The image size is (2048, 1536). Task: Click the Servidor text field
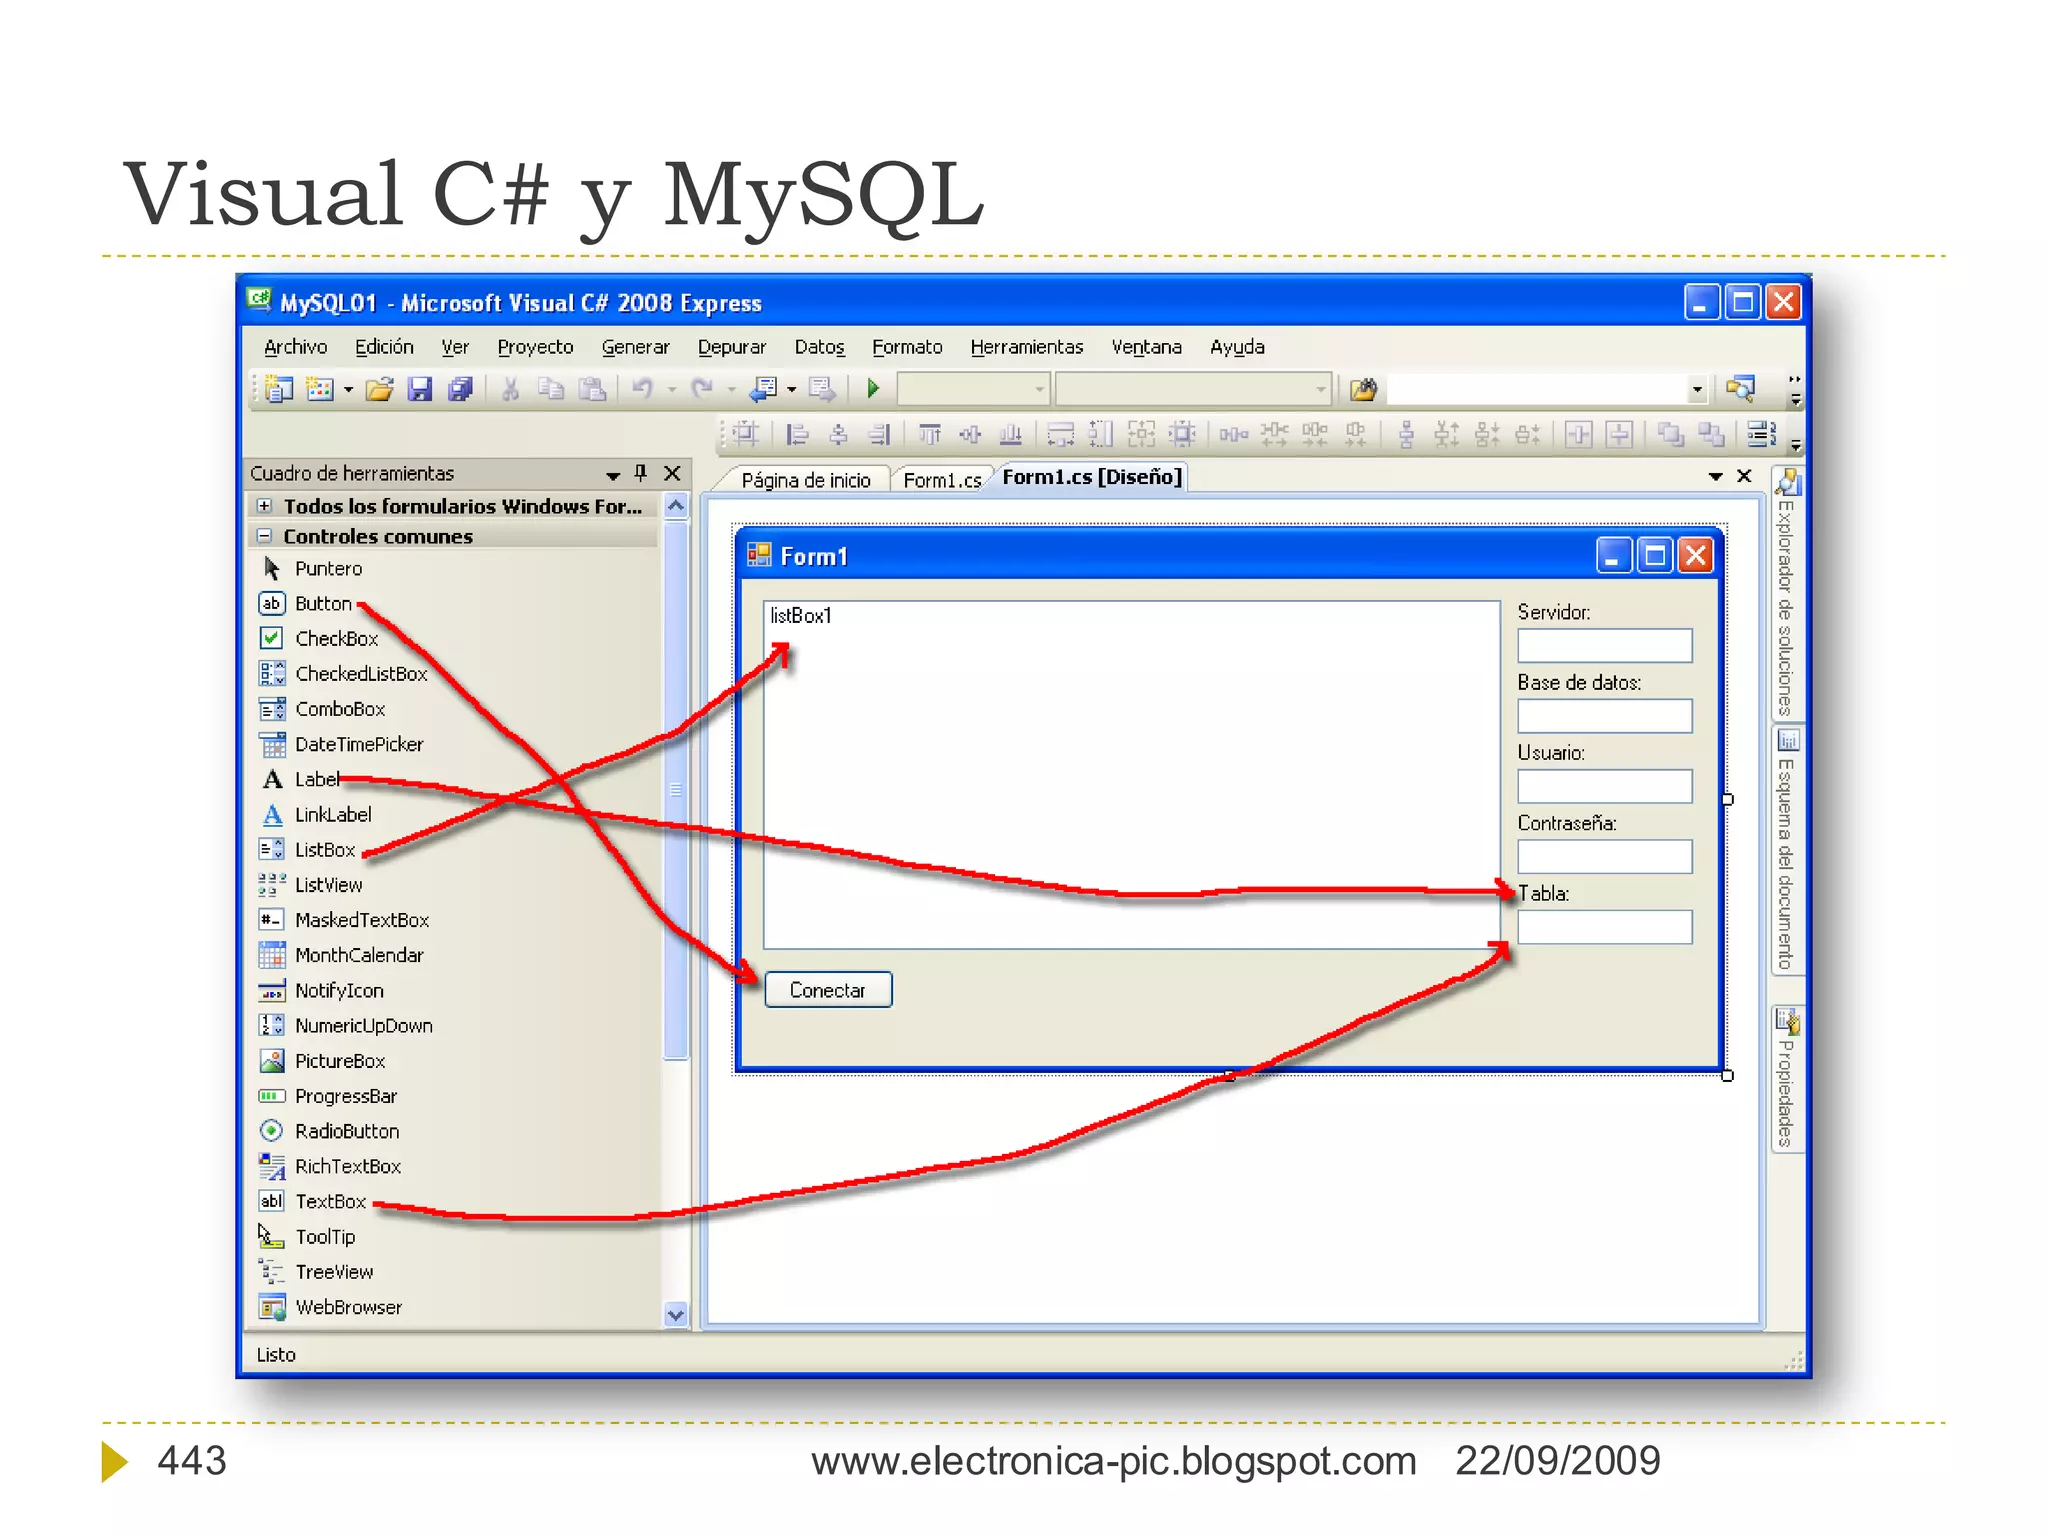1605,646
